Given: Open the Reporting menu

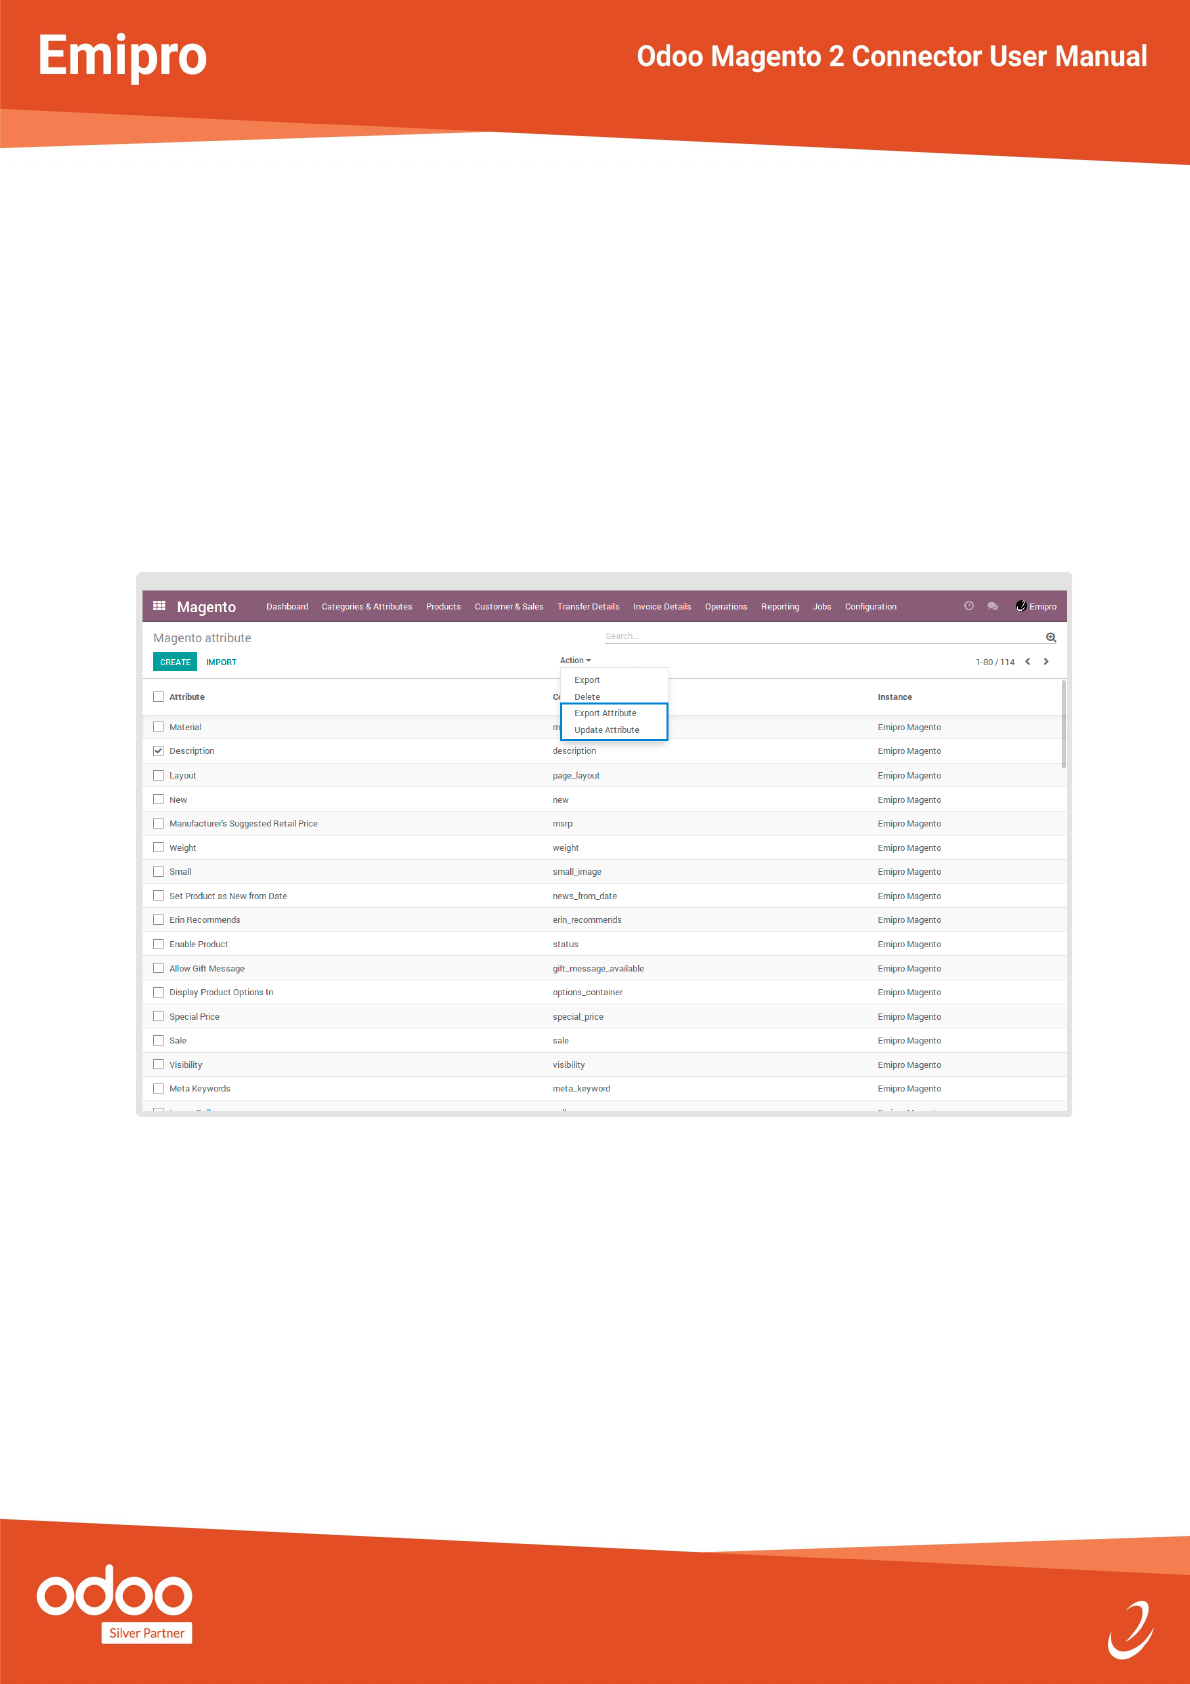Looking at the screenshot, I should (x=780, y=607).
